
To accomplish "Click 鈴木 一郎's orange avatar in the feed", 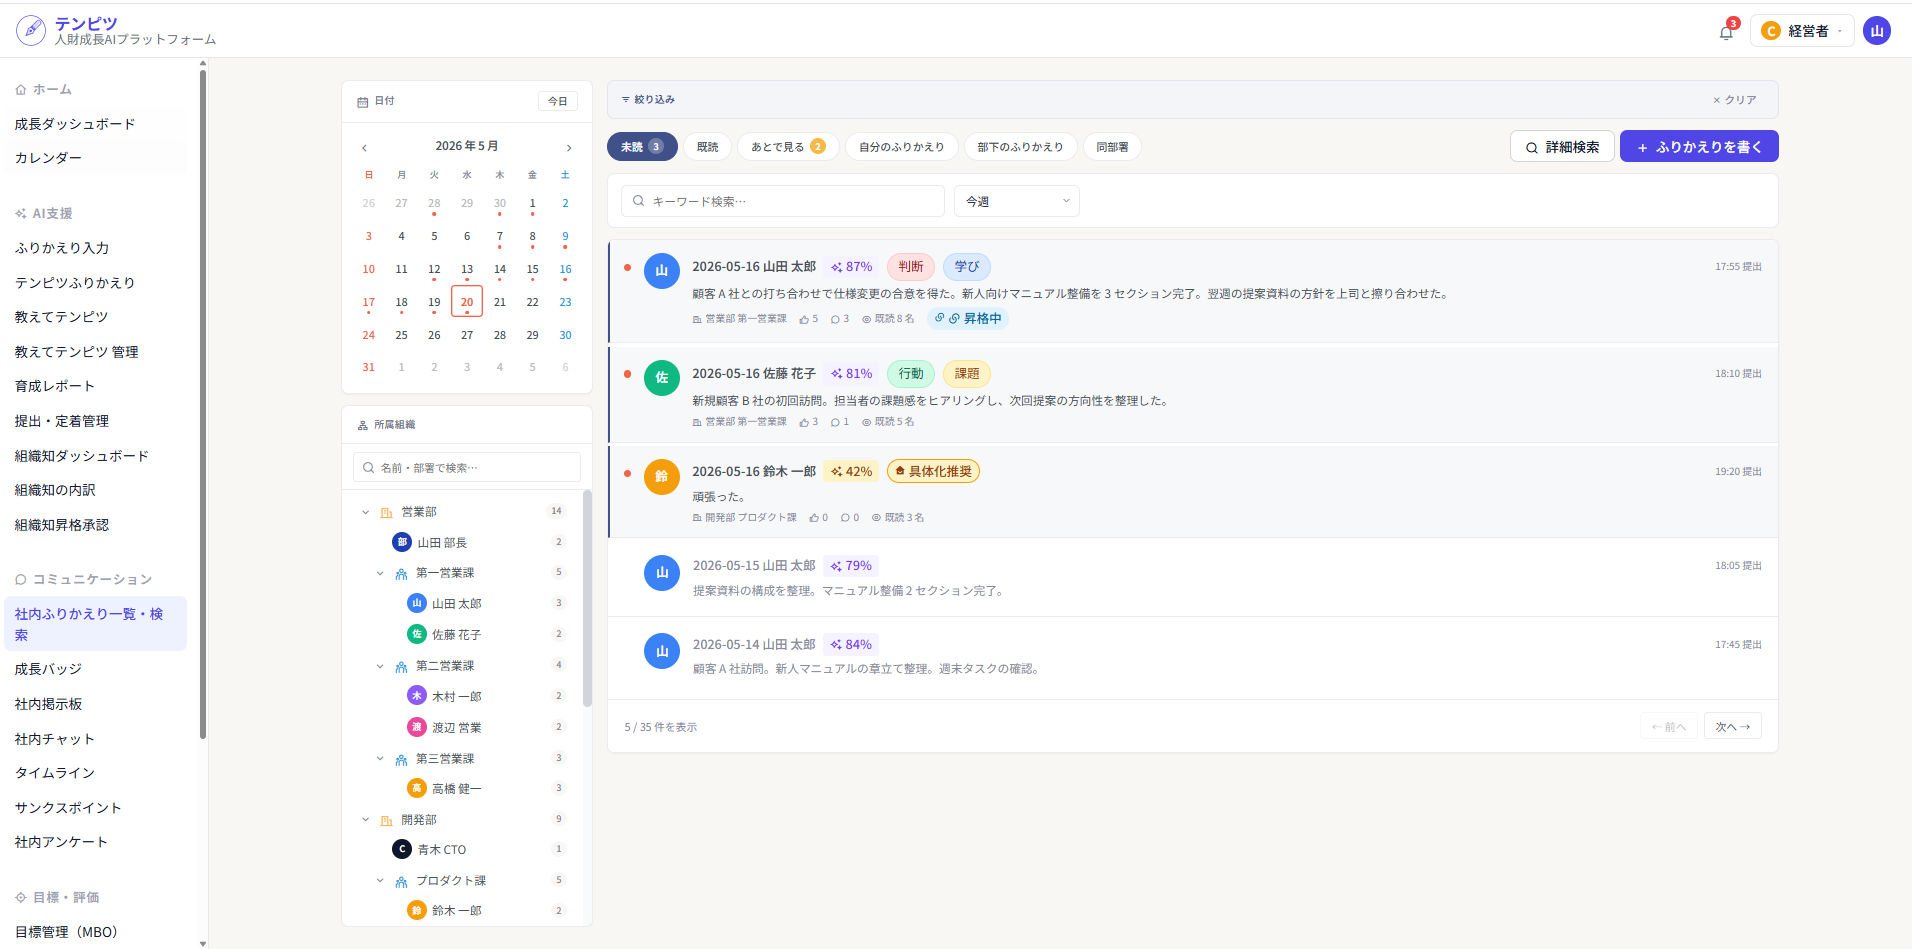I will (661, 476).
